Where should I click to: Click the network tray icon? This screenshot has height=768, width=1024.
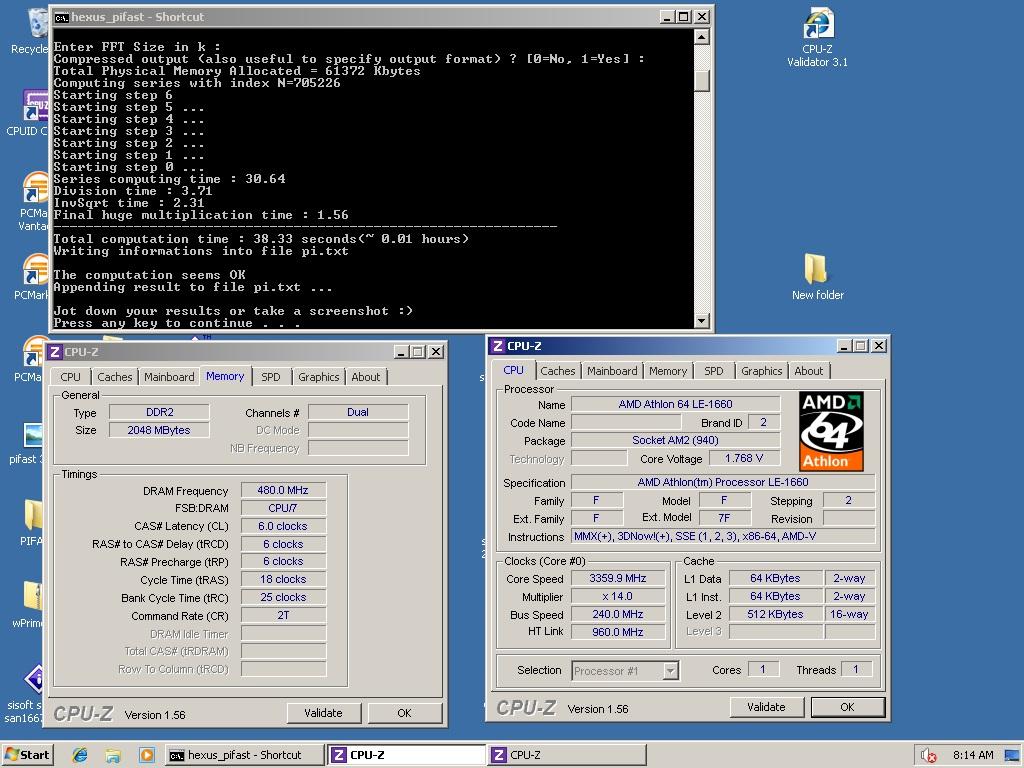[1012, 756]
